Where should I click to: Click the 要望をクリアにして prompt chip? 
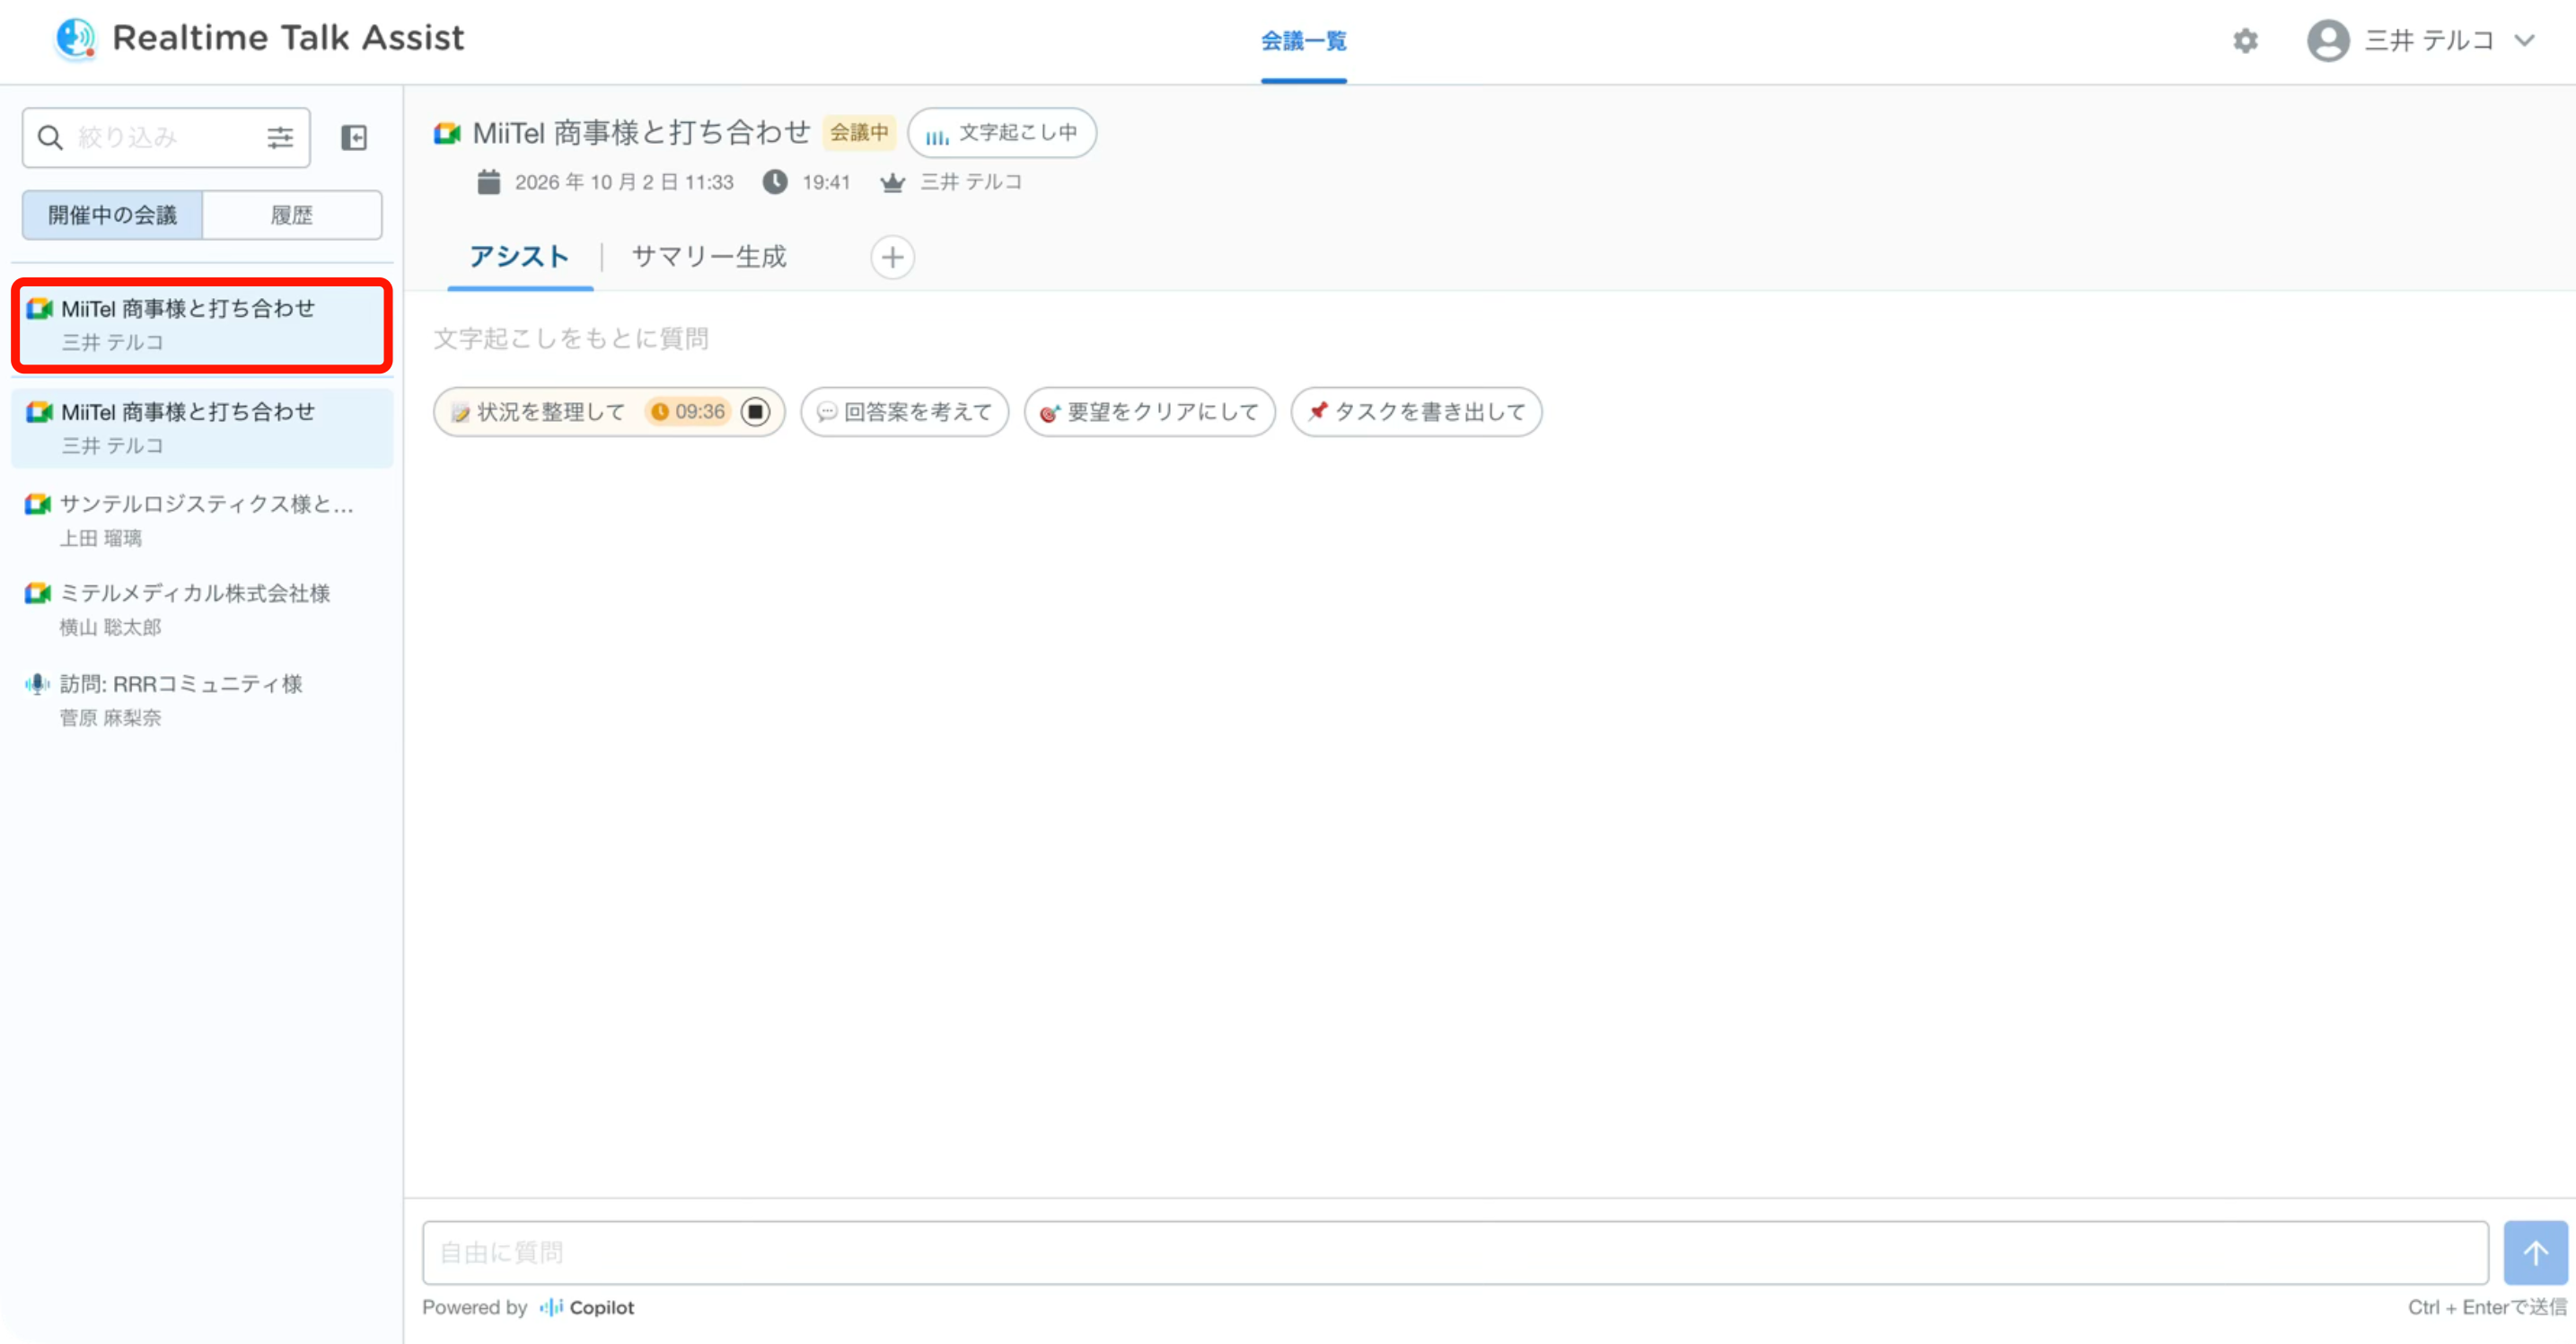1149,412
